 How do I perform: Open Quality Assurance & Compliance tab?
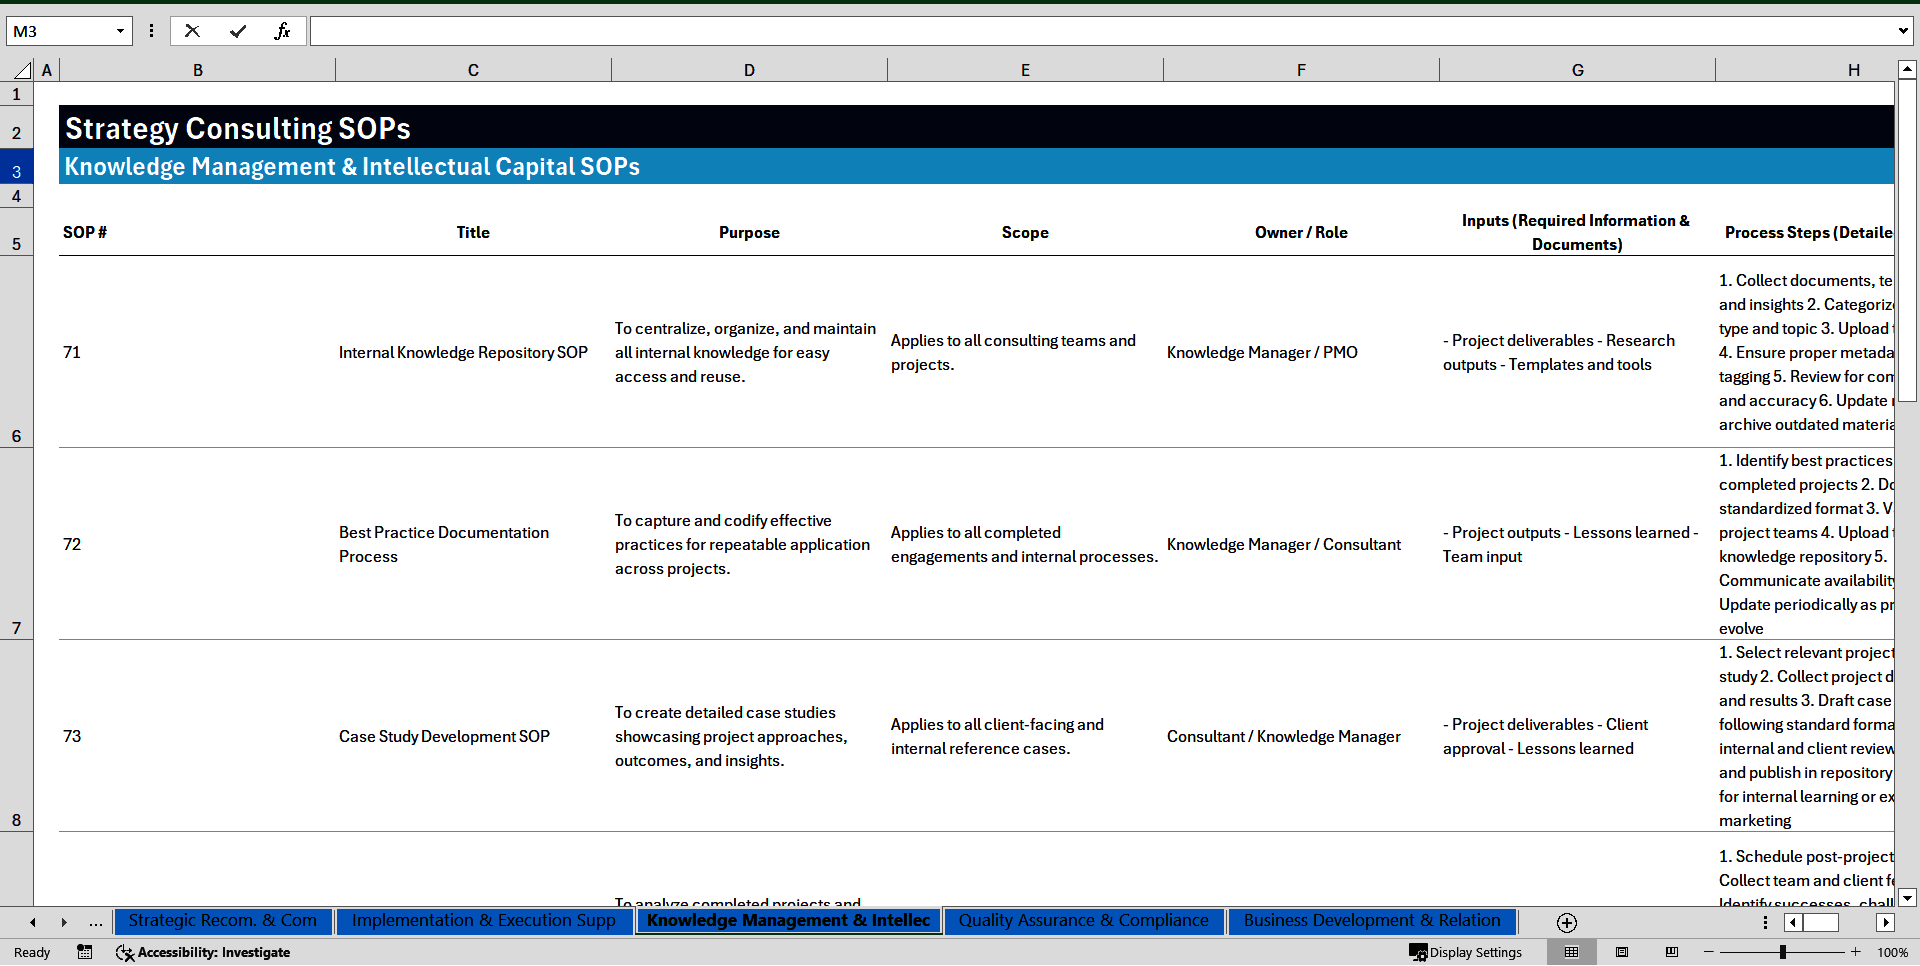[x=1084, y=921]
